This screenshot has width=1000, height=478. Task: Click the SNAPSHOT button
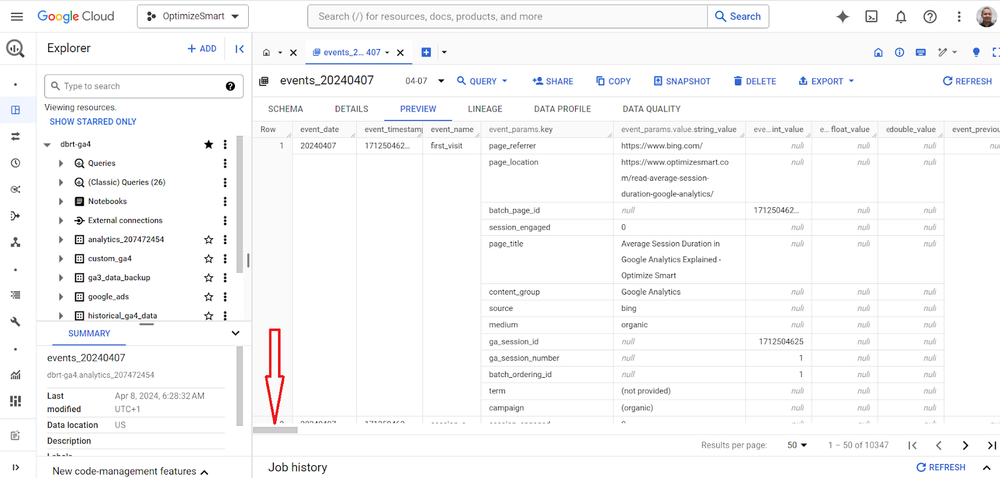point(682,81)
